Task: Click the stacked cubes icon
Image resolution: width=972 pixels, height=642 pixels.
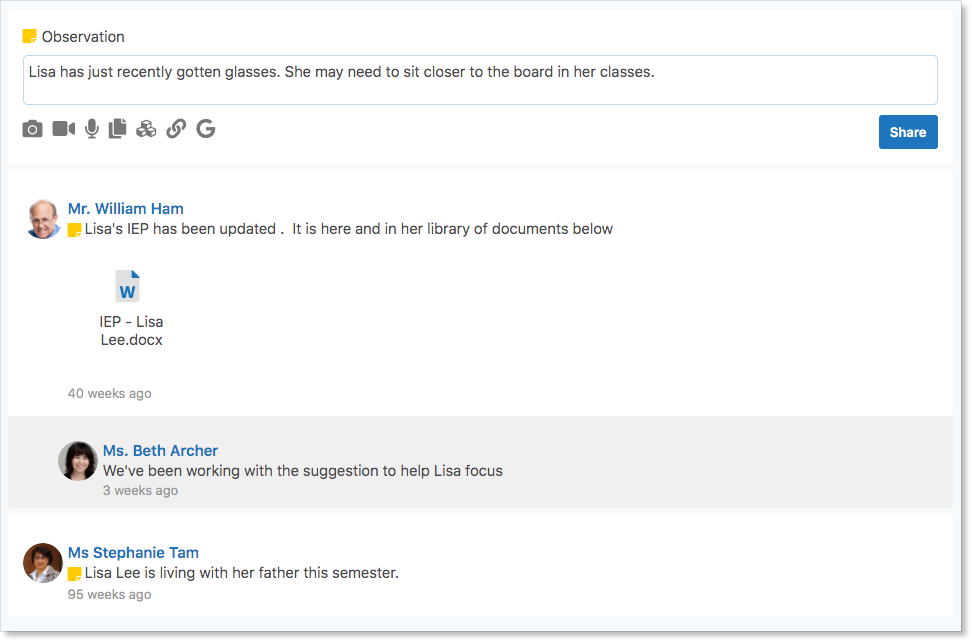Action: tap(146, 129)
